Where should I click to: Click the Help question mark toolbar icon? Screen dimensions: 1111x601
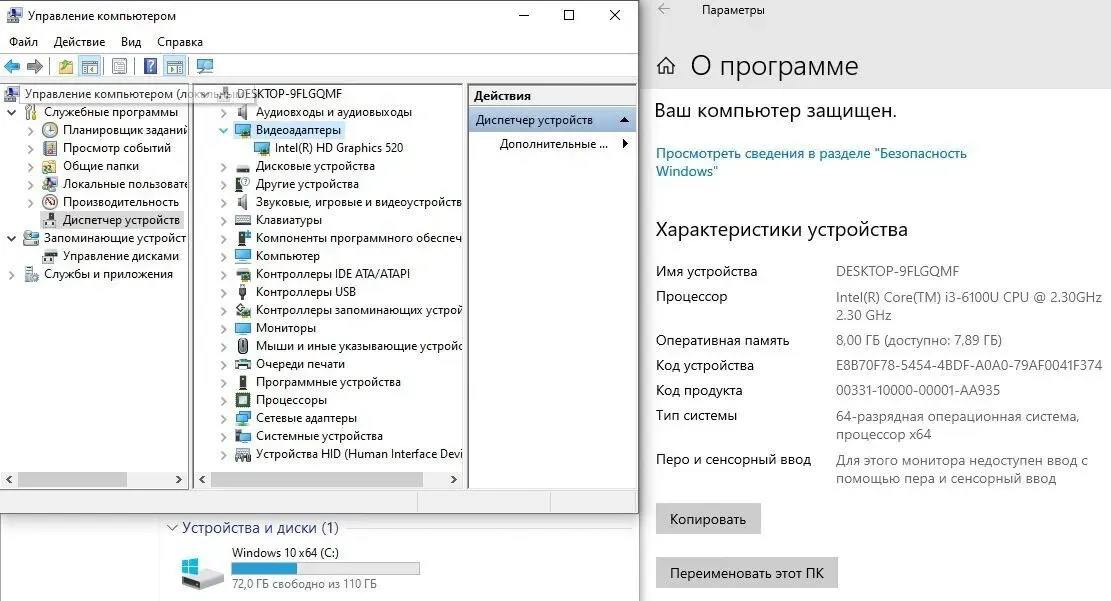(150, 67)
